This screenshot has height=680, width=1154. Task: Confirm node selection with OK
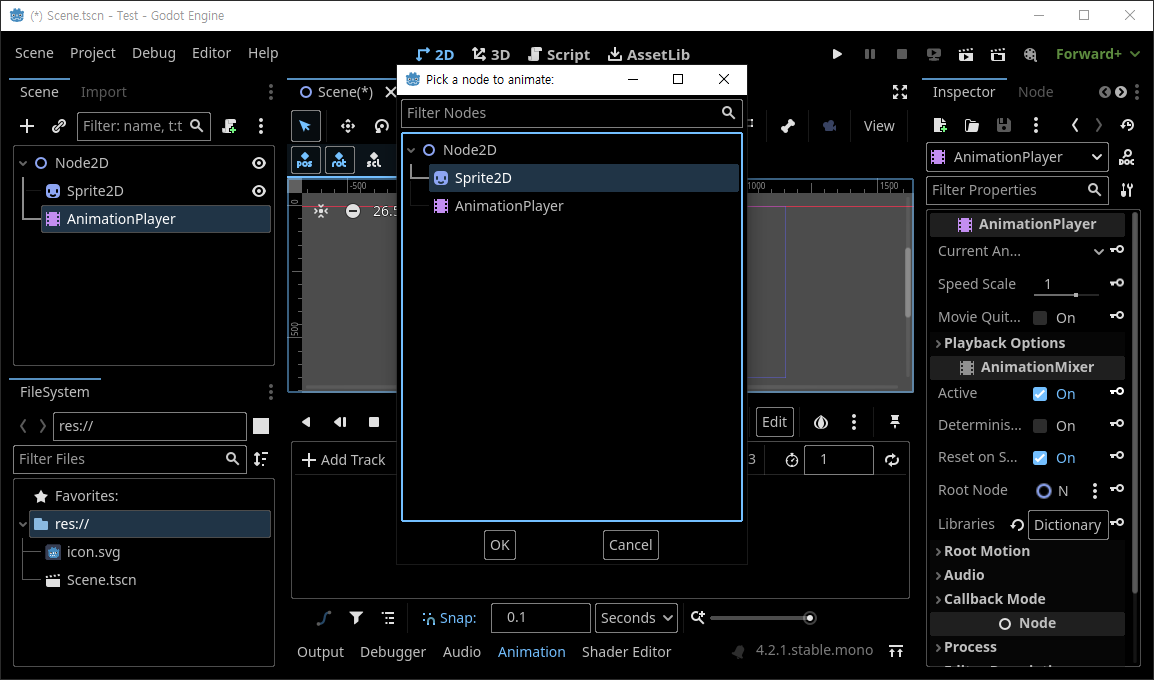(500, 545)
